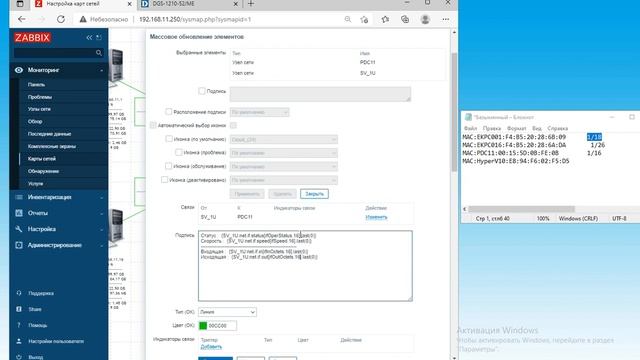Viewport: 640px width, 360px height.
Task: Open the Иконка (обслуживание) dropdown
Action: point(284,167)
